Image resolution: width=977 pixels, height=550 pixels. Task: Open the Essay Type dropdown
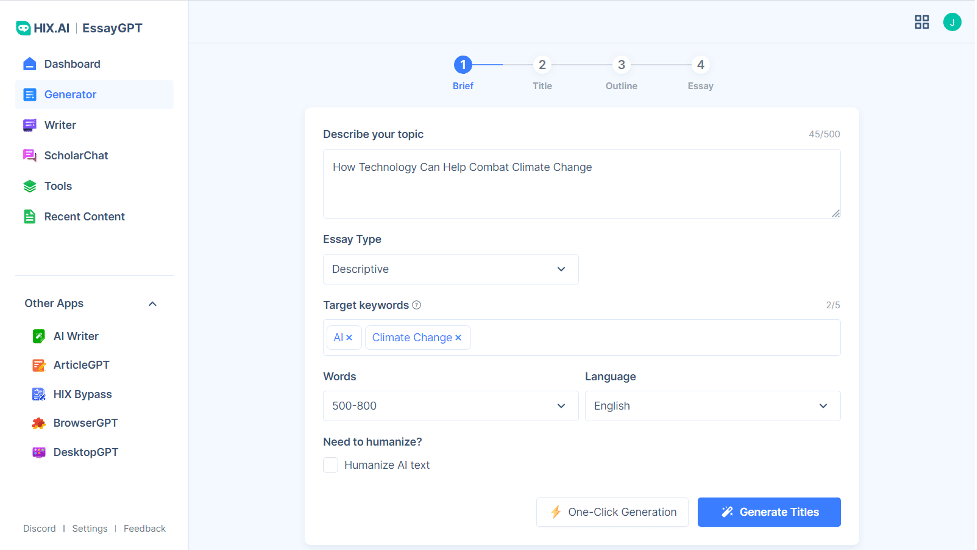450,269
